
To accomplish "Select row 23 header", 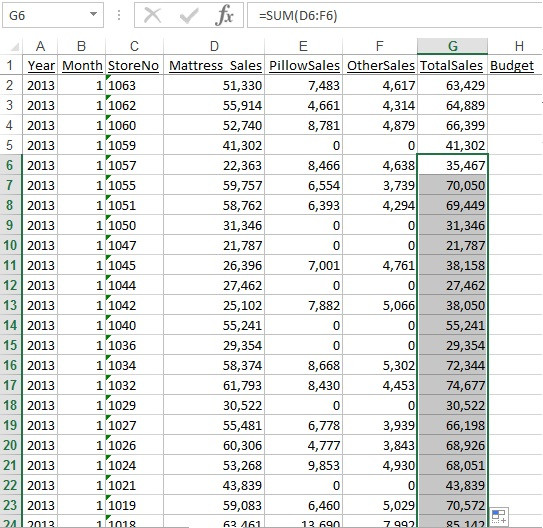I will (x=10, y=505).
